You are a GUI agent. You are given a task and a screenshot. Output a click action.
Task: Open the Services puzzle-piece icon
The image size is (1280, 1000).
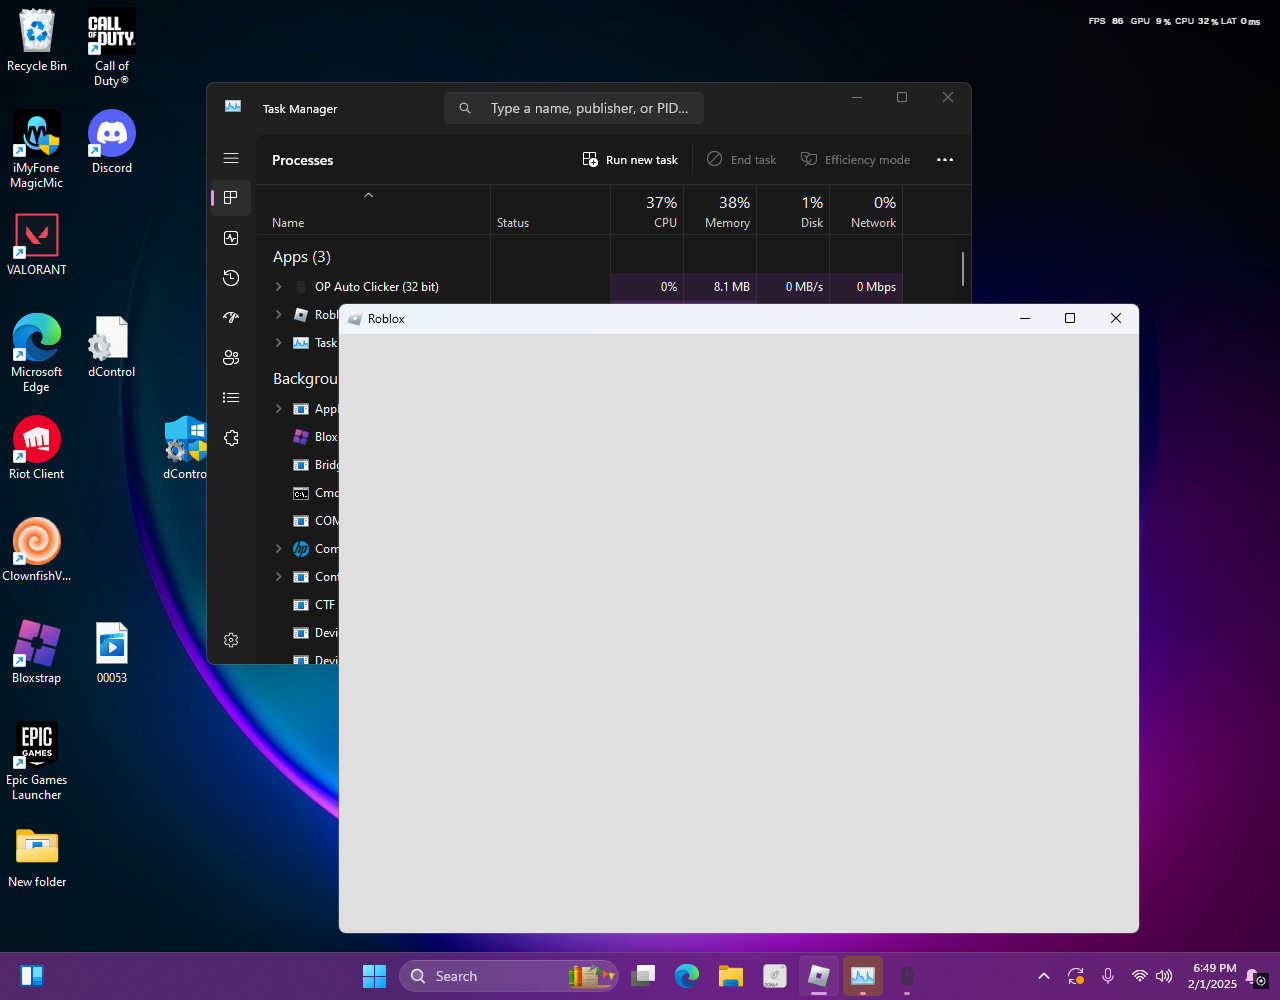pos(231,438)
